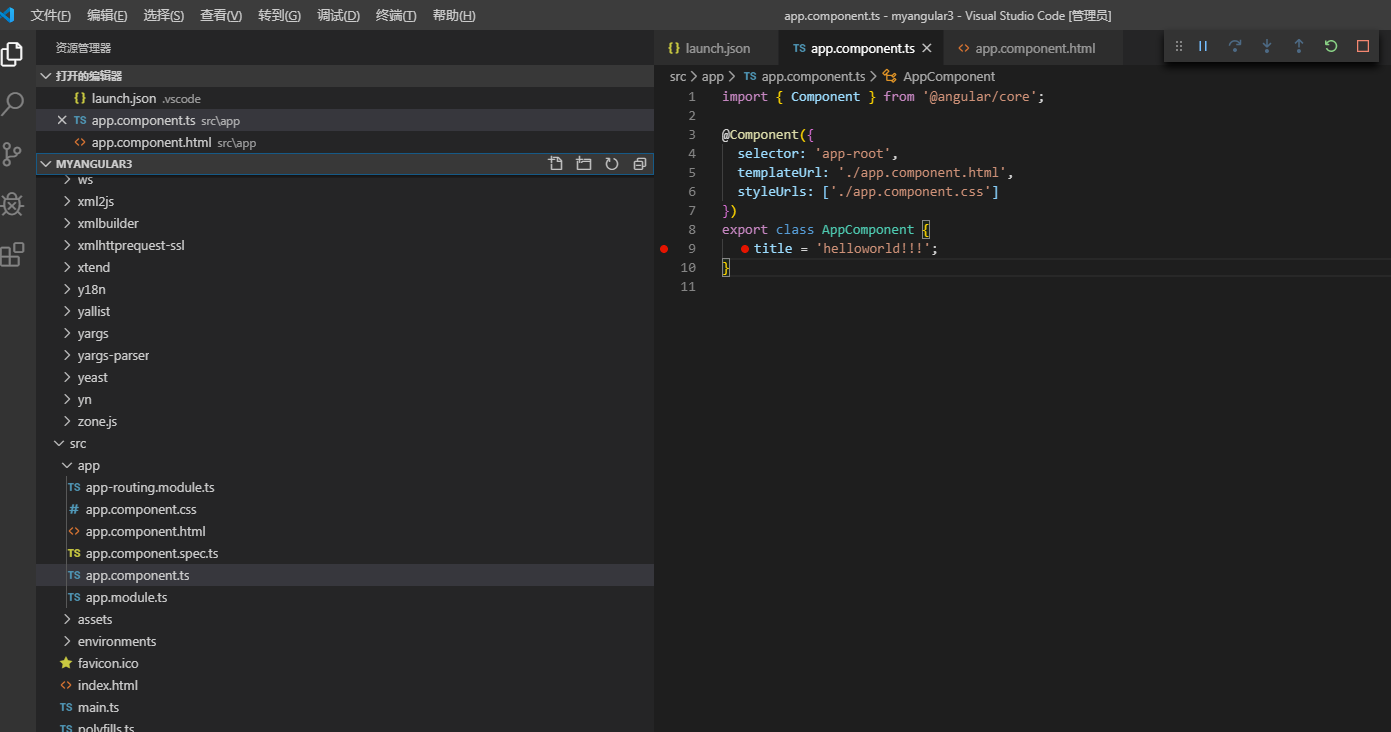This screenshot has height=732, width=1391.
Task: Select app.component.html in open editors list
Action: pyautogui.click(x=345, y=142)
